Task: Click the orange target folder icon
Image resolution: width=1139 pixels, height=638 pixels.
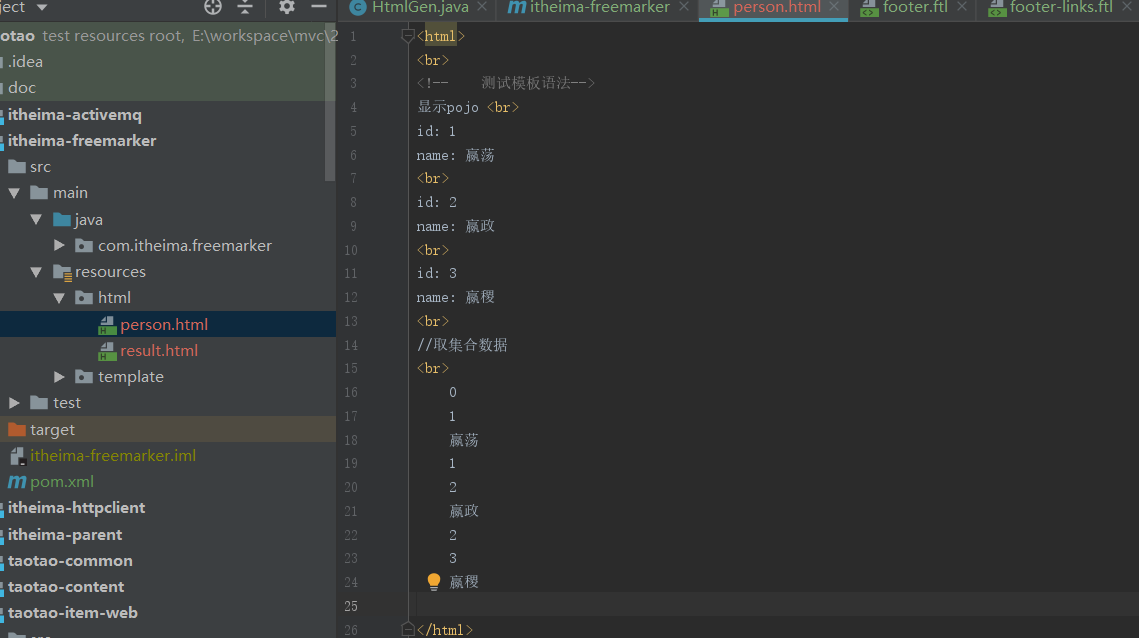Action: point(17,429)
